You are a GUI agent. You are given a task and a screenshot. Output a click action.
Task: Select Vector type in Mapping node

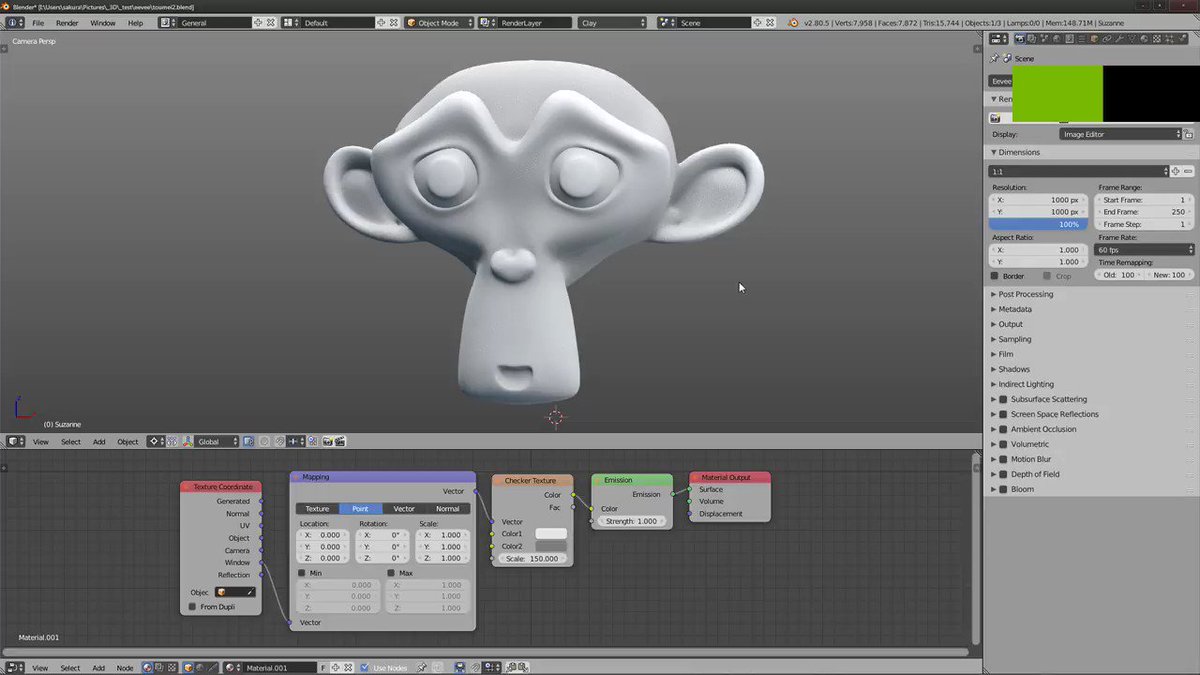point(404,508)
